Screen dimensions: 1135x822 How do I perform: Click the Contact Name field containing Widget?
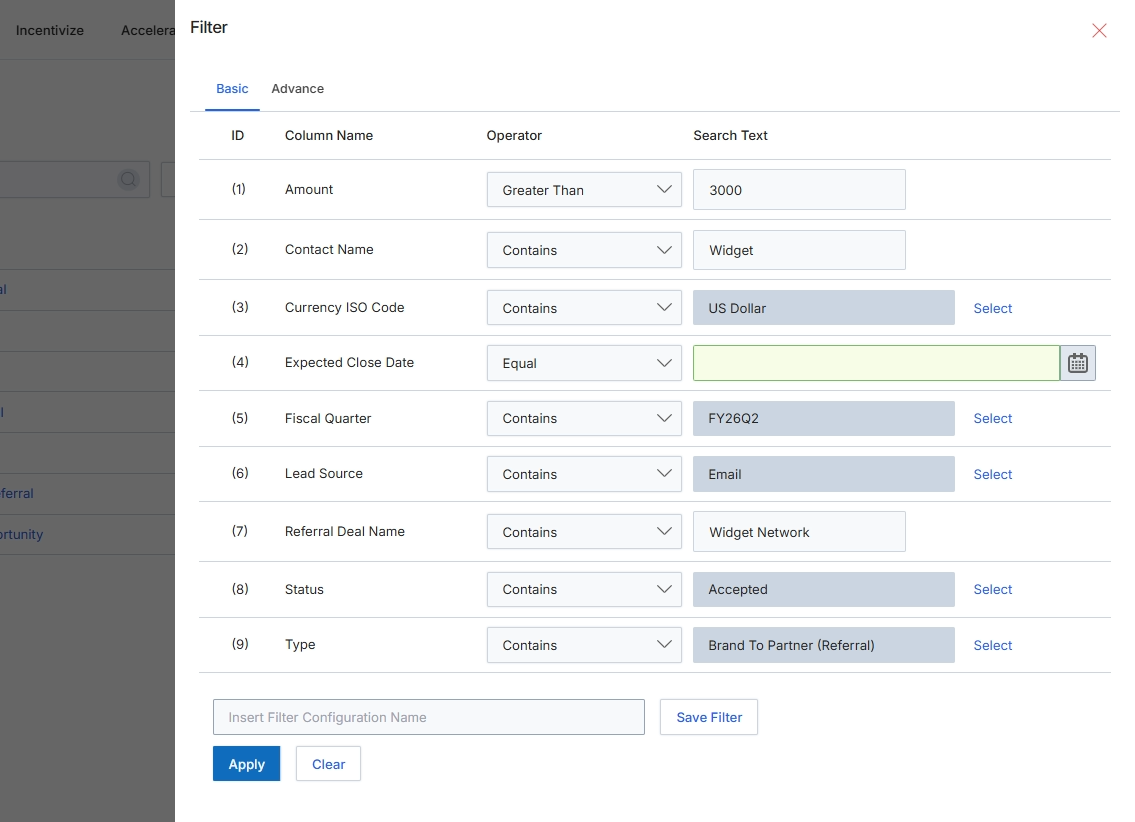tap(799, 250)
